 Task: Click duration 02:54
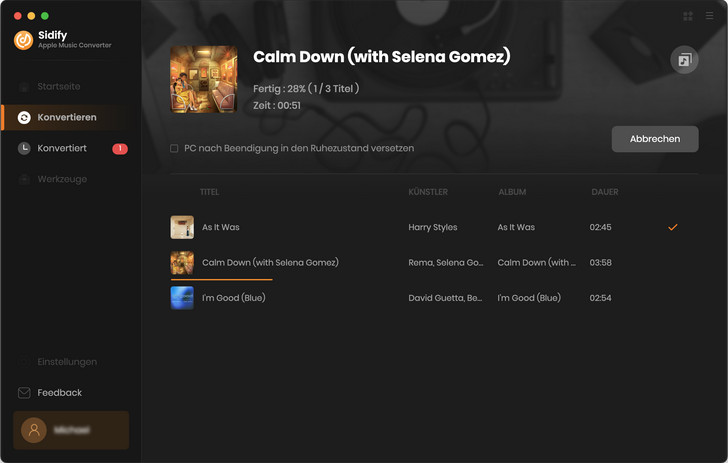[x=600, y=298]
